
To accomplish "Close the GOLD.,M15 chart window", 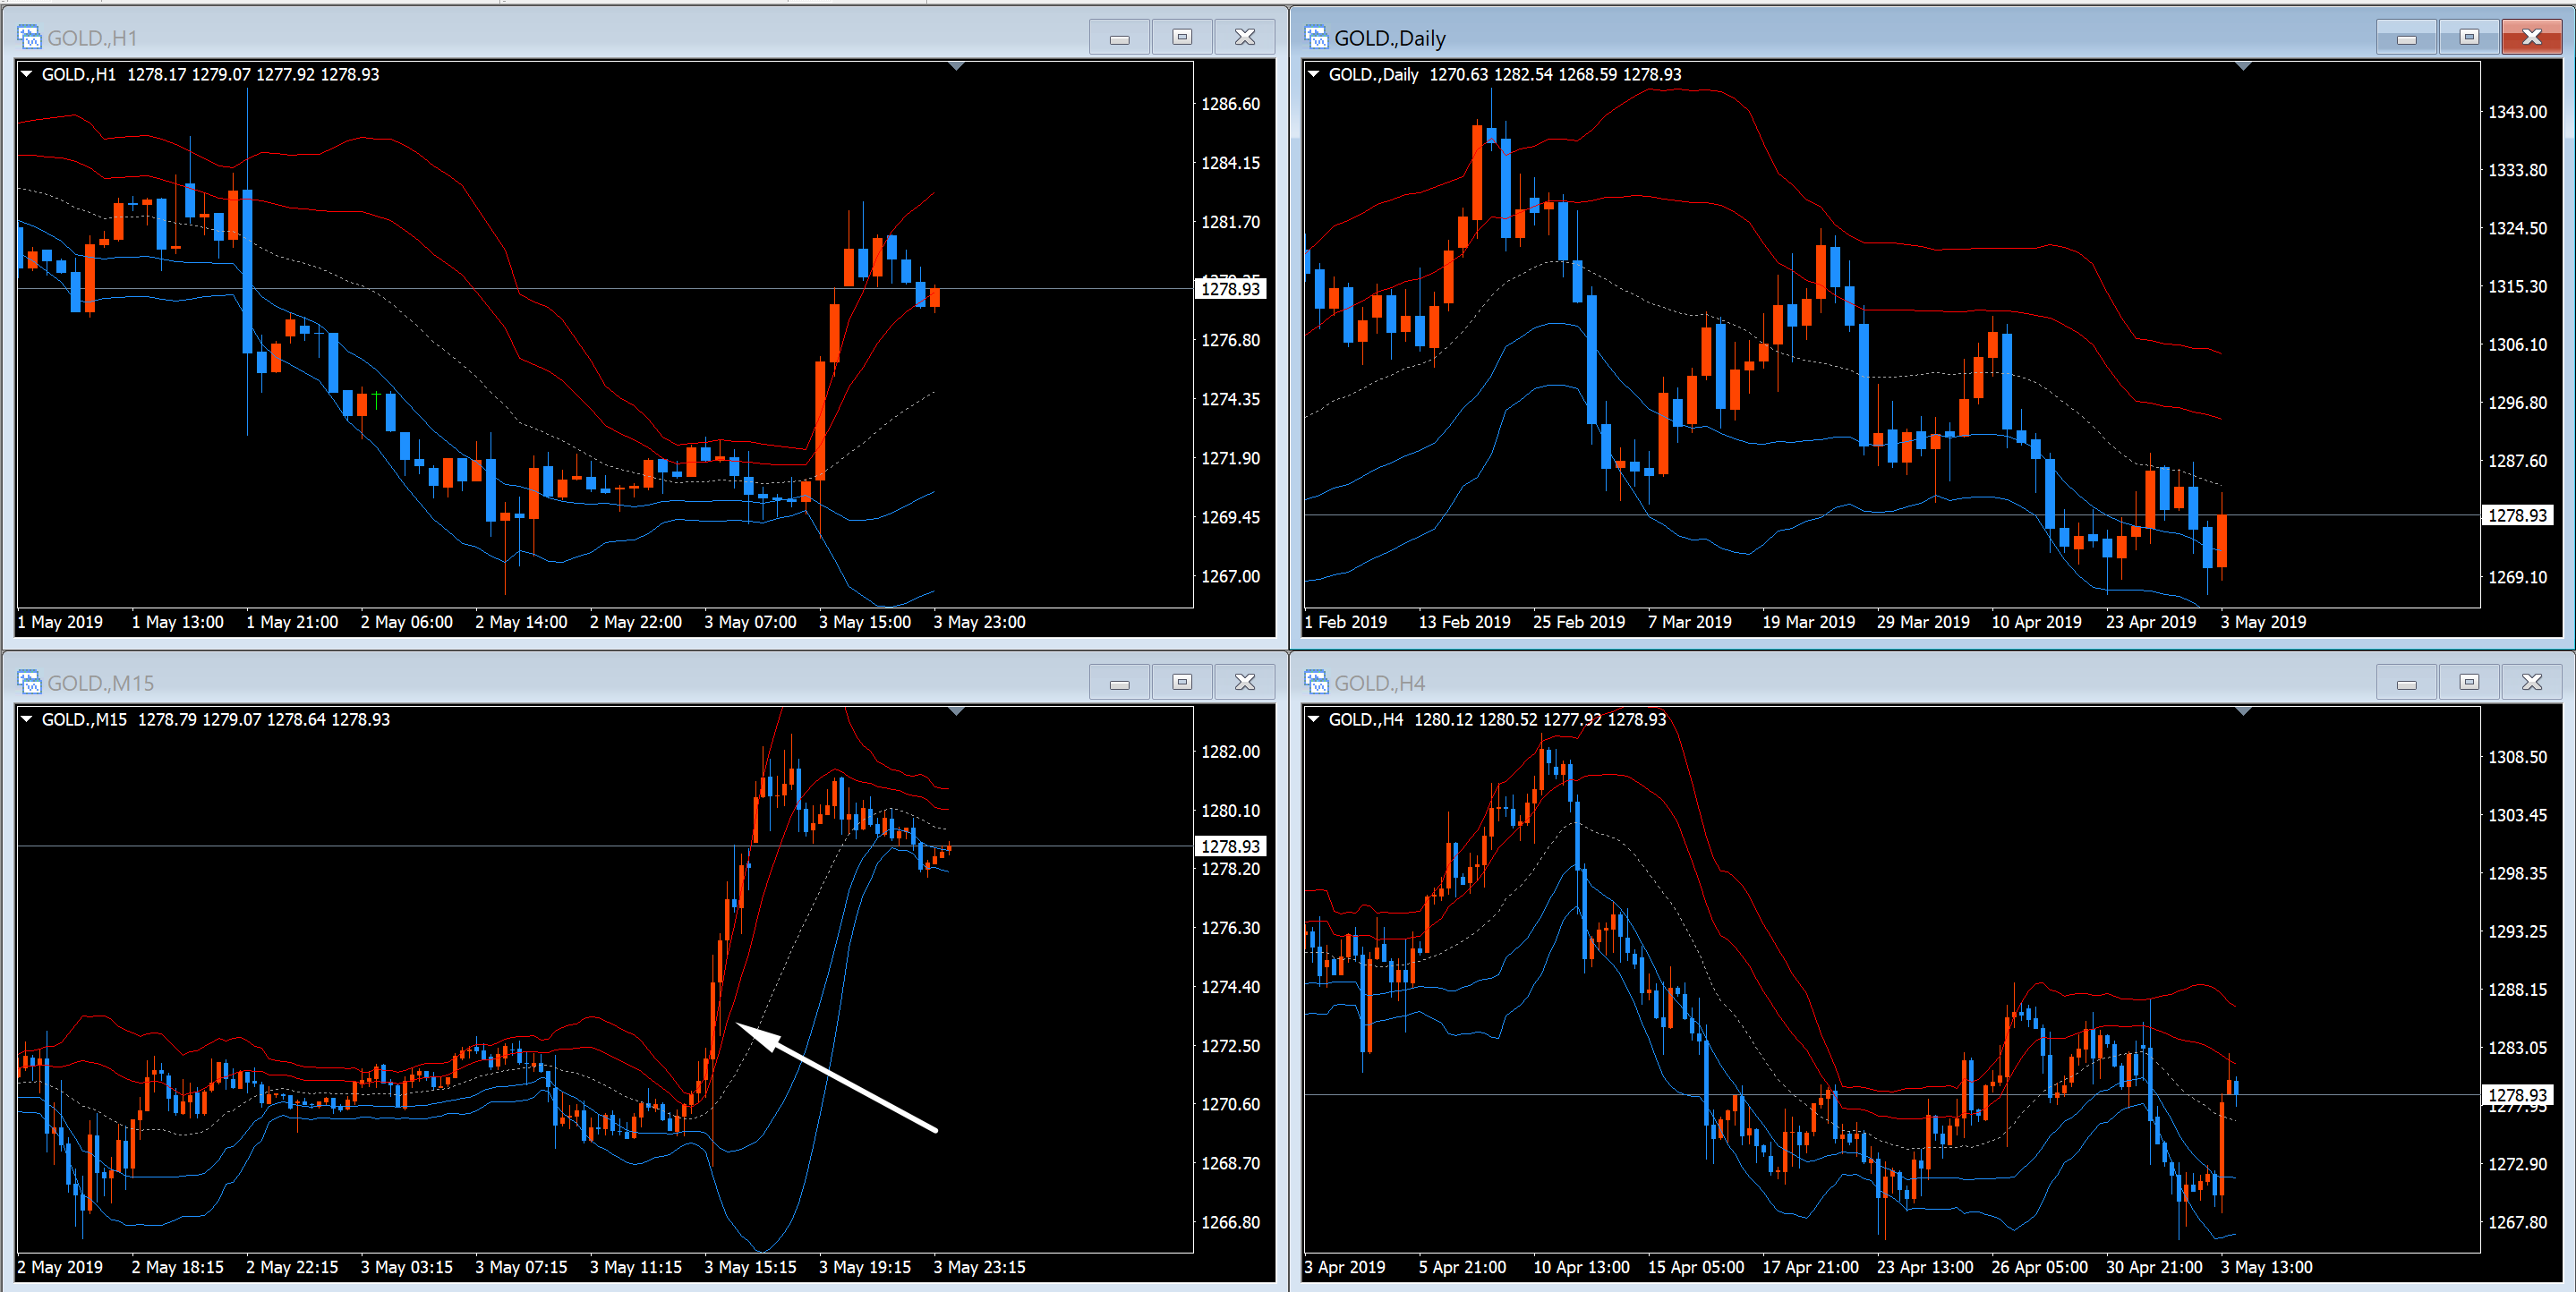I will tap(1245, 682).
